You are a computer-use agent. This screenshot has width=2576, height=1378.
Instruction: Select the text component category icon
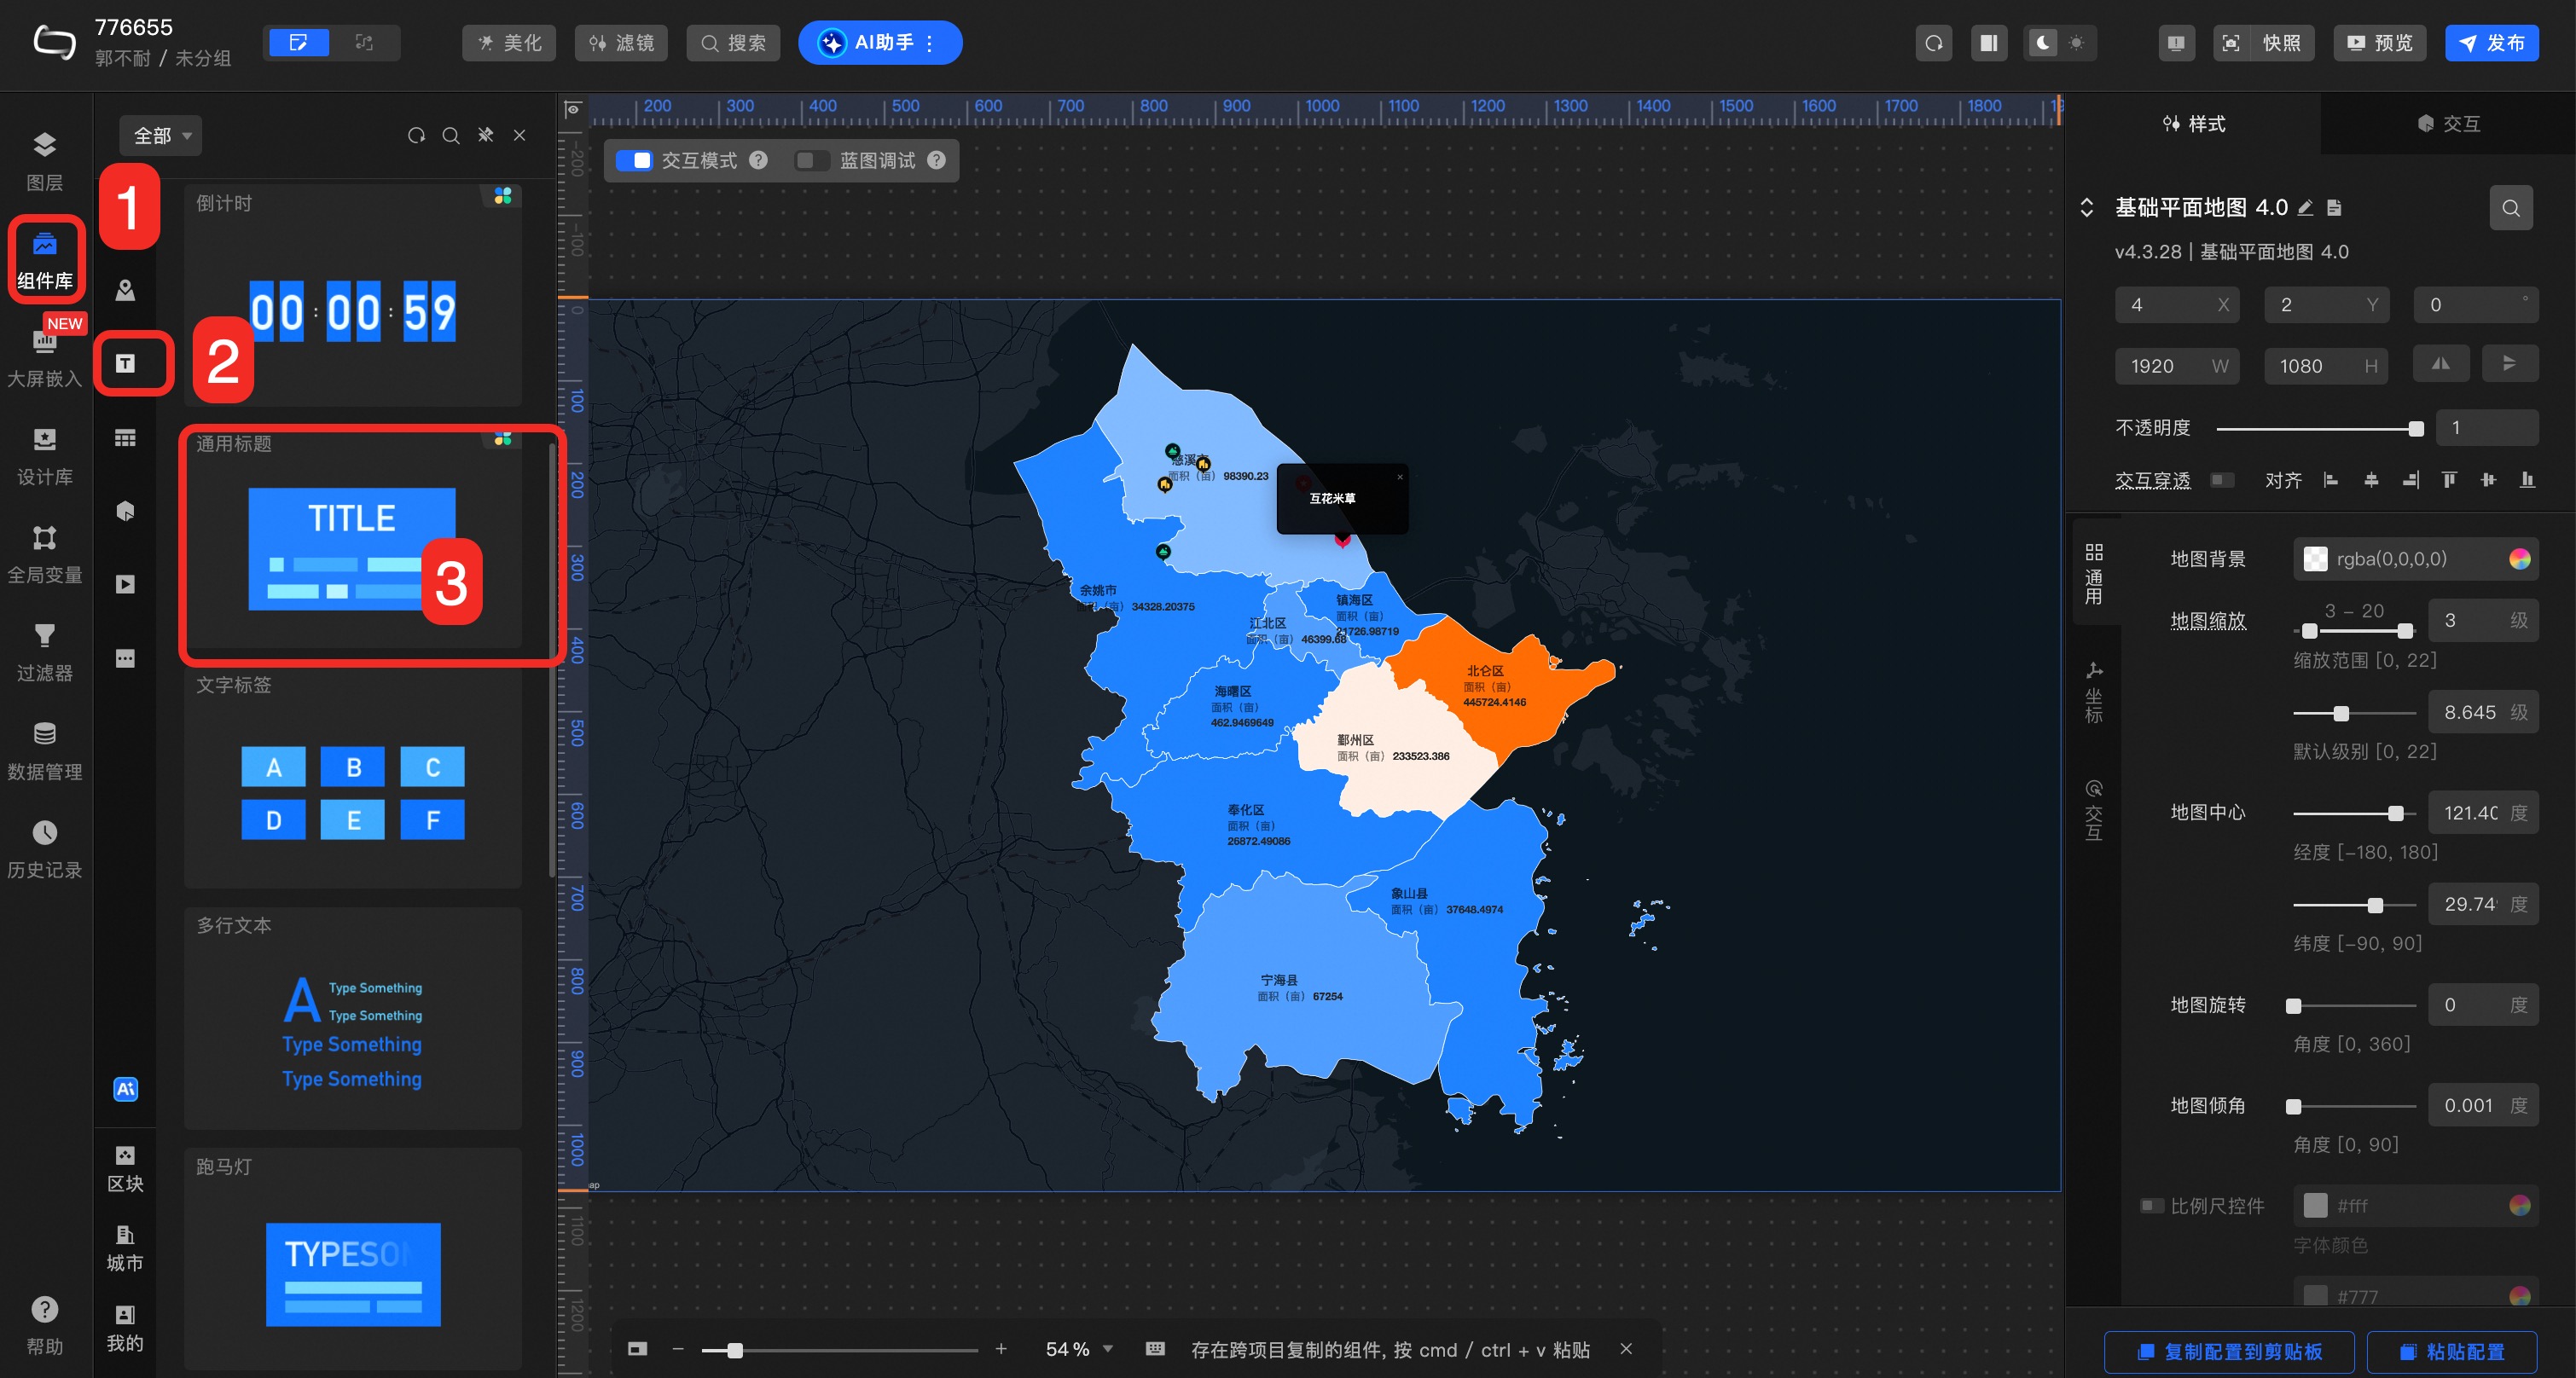[125, 363]
